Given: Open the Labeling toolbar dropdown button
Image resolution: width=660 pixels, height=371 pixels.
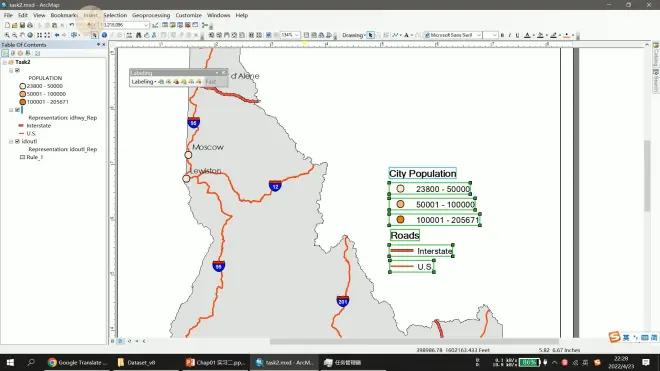Looking at the screenshot, I should (144, 82).
